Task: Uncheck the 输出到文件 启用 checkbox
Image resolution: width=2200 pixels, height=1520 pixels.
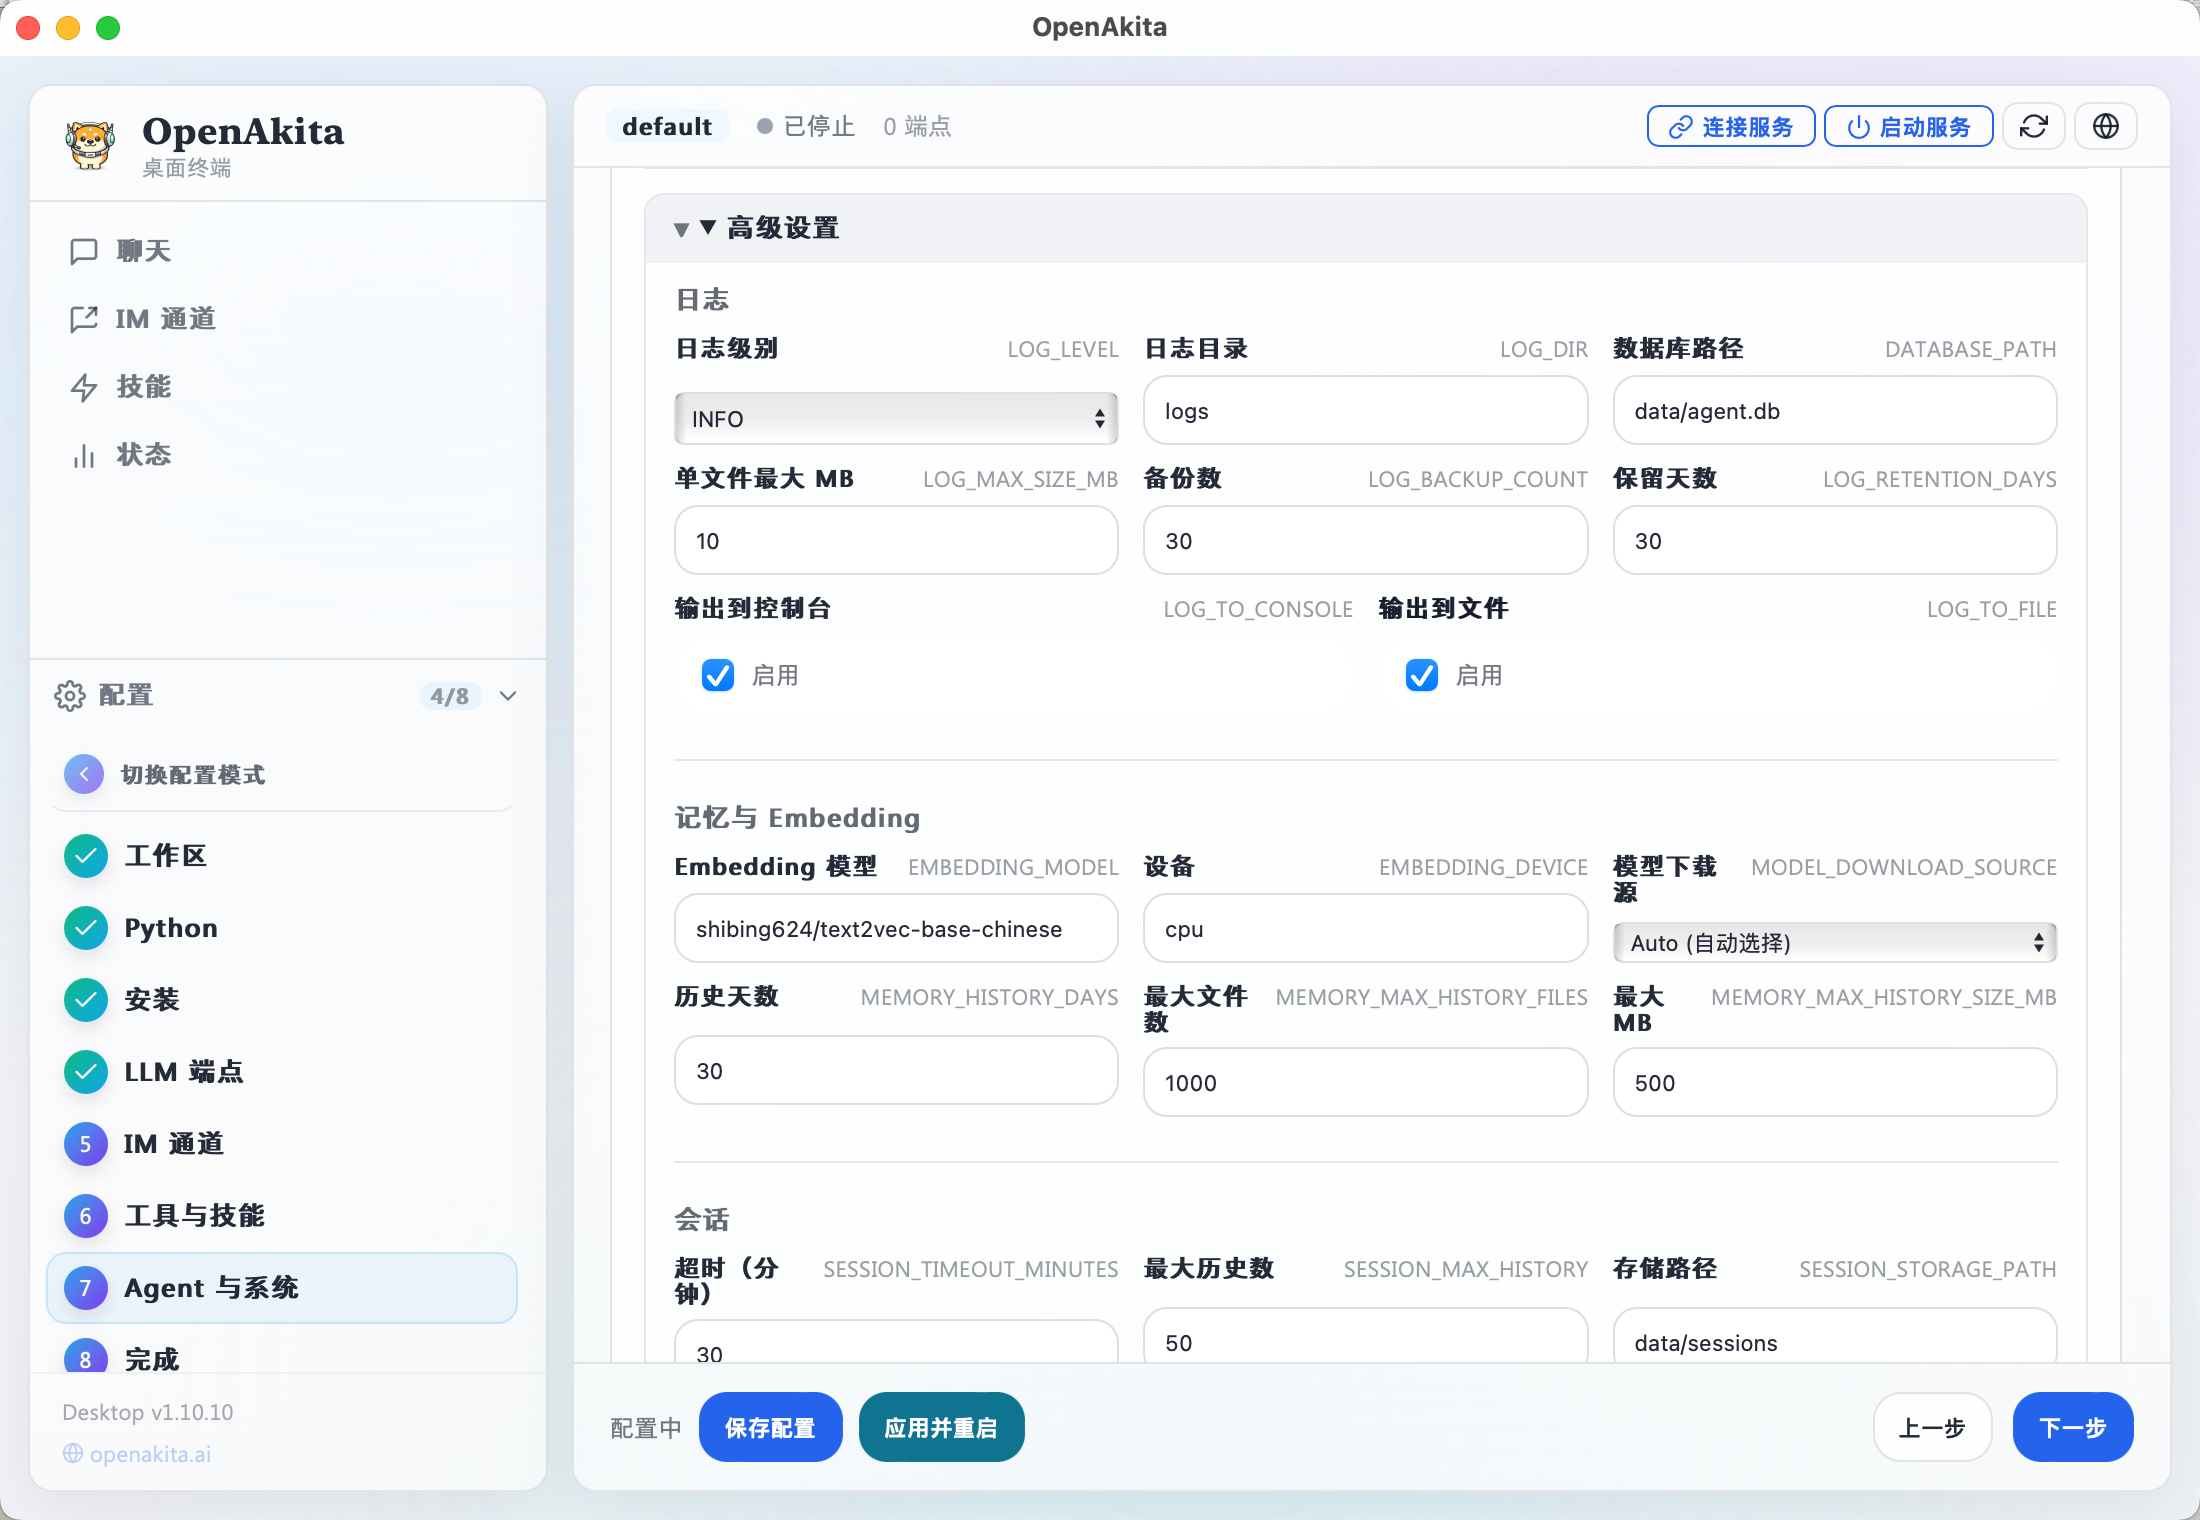Action: 1421,675
